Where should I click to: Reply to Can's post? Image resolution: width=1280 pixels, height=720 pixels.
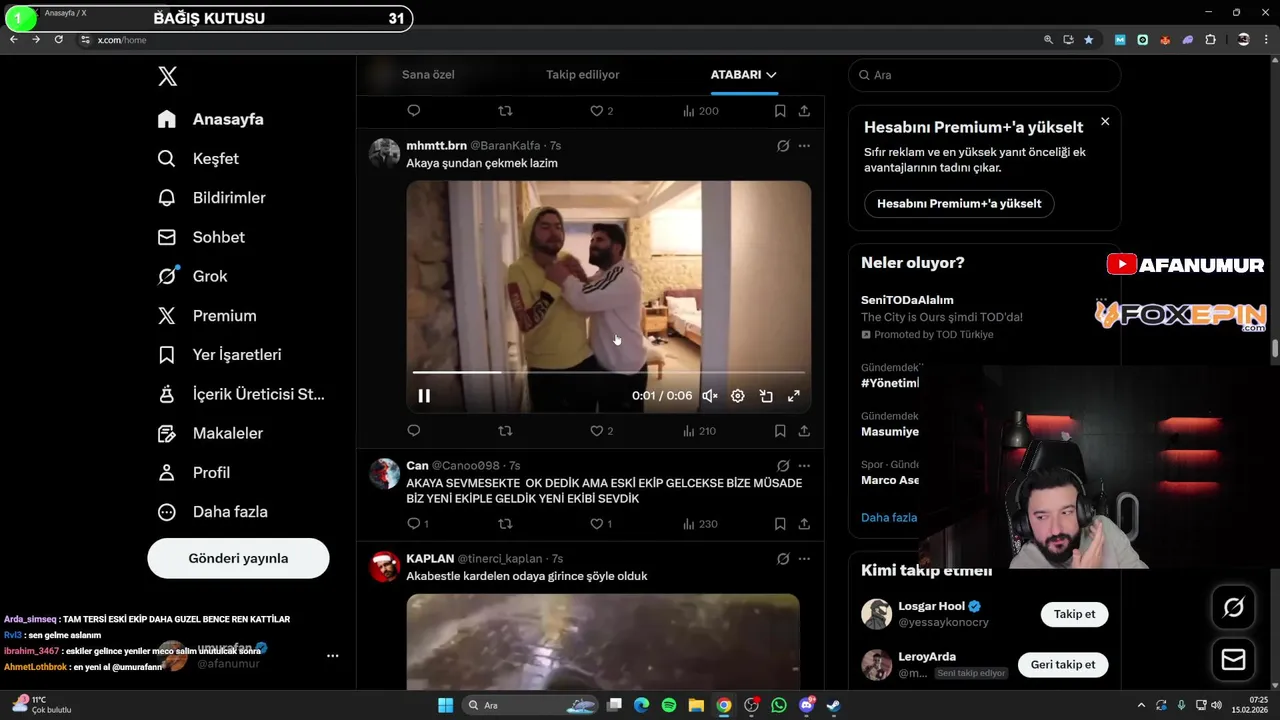click(417, 524)
